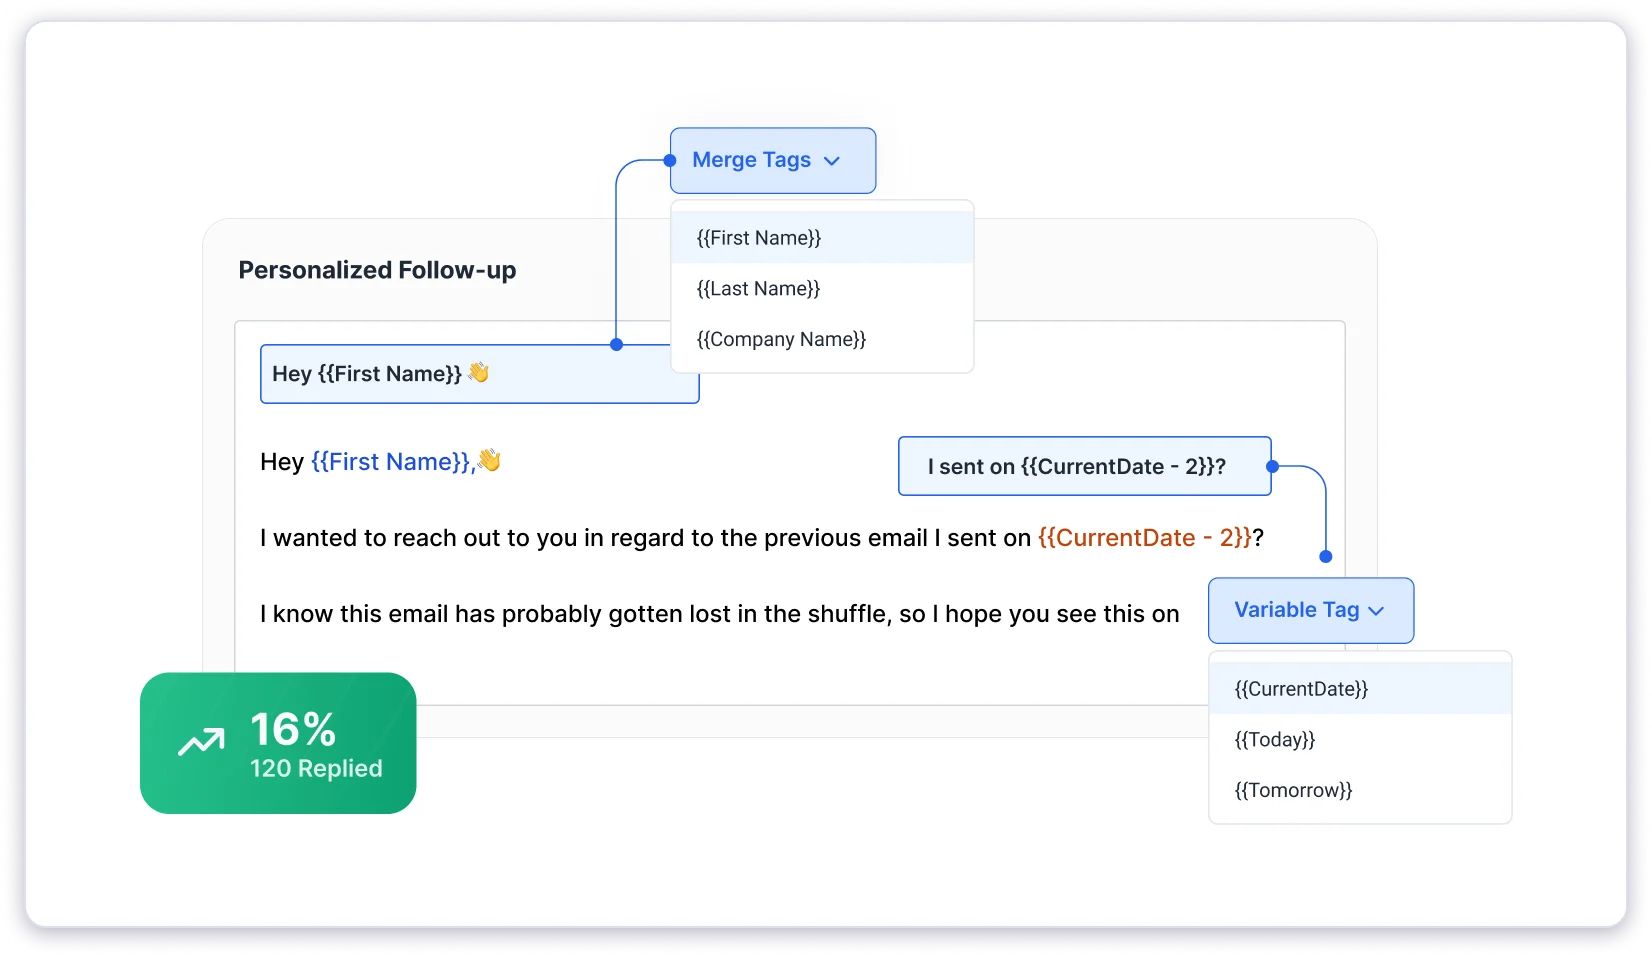Click the blue {{First Name}} tag in the email body
This screenshot has height=957, width=1652.
point(393,462)
